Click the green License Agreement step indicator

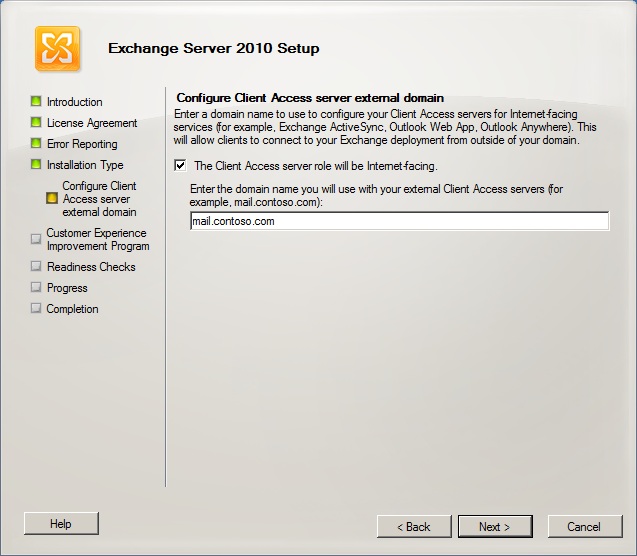pos(36,122)
